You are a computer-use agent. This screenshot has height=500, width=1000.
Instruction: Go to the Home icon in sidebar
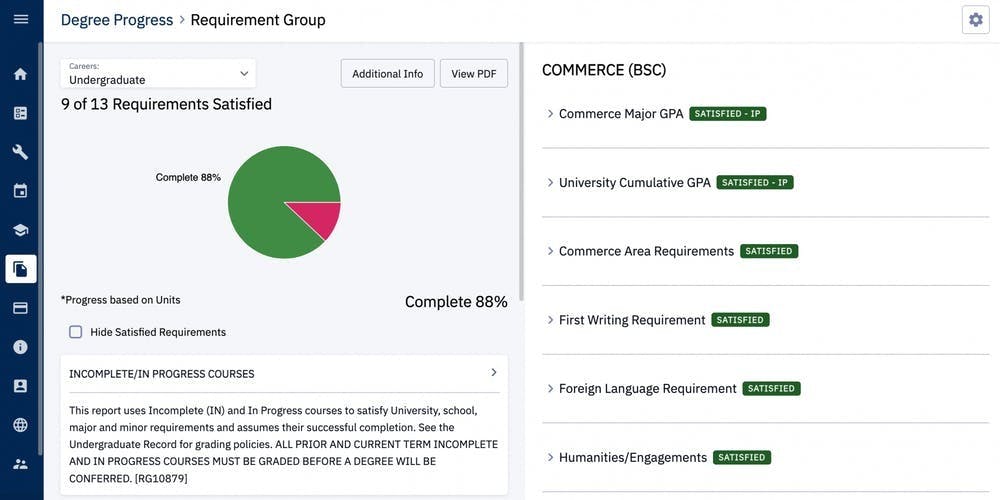tap(20, 74)
